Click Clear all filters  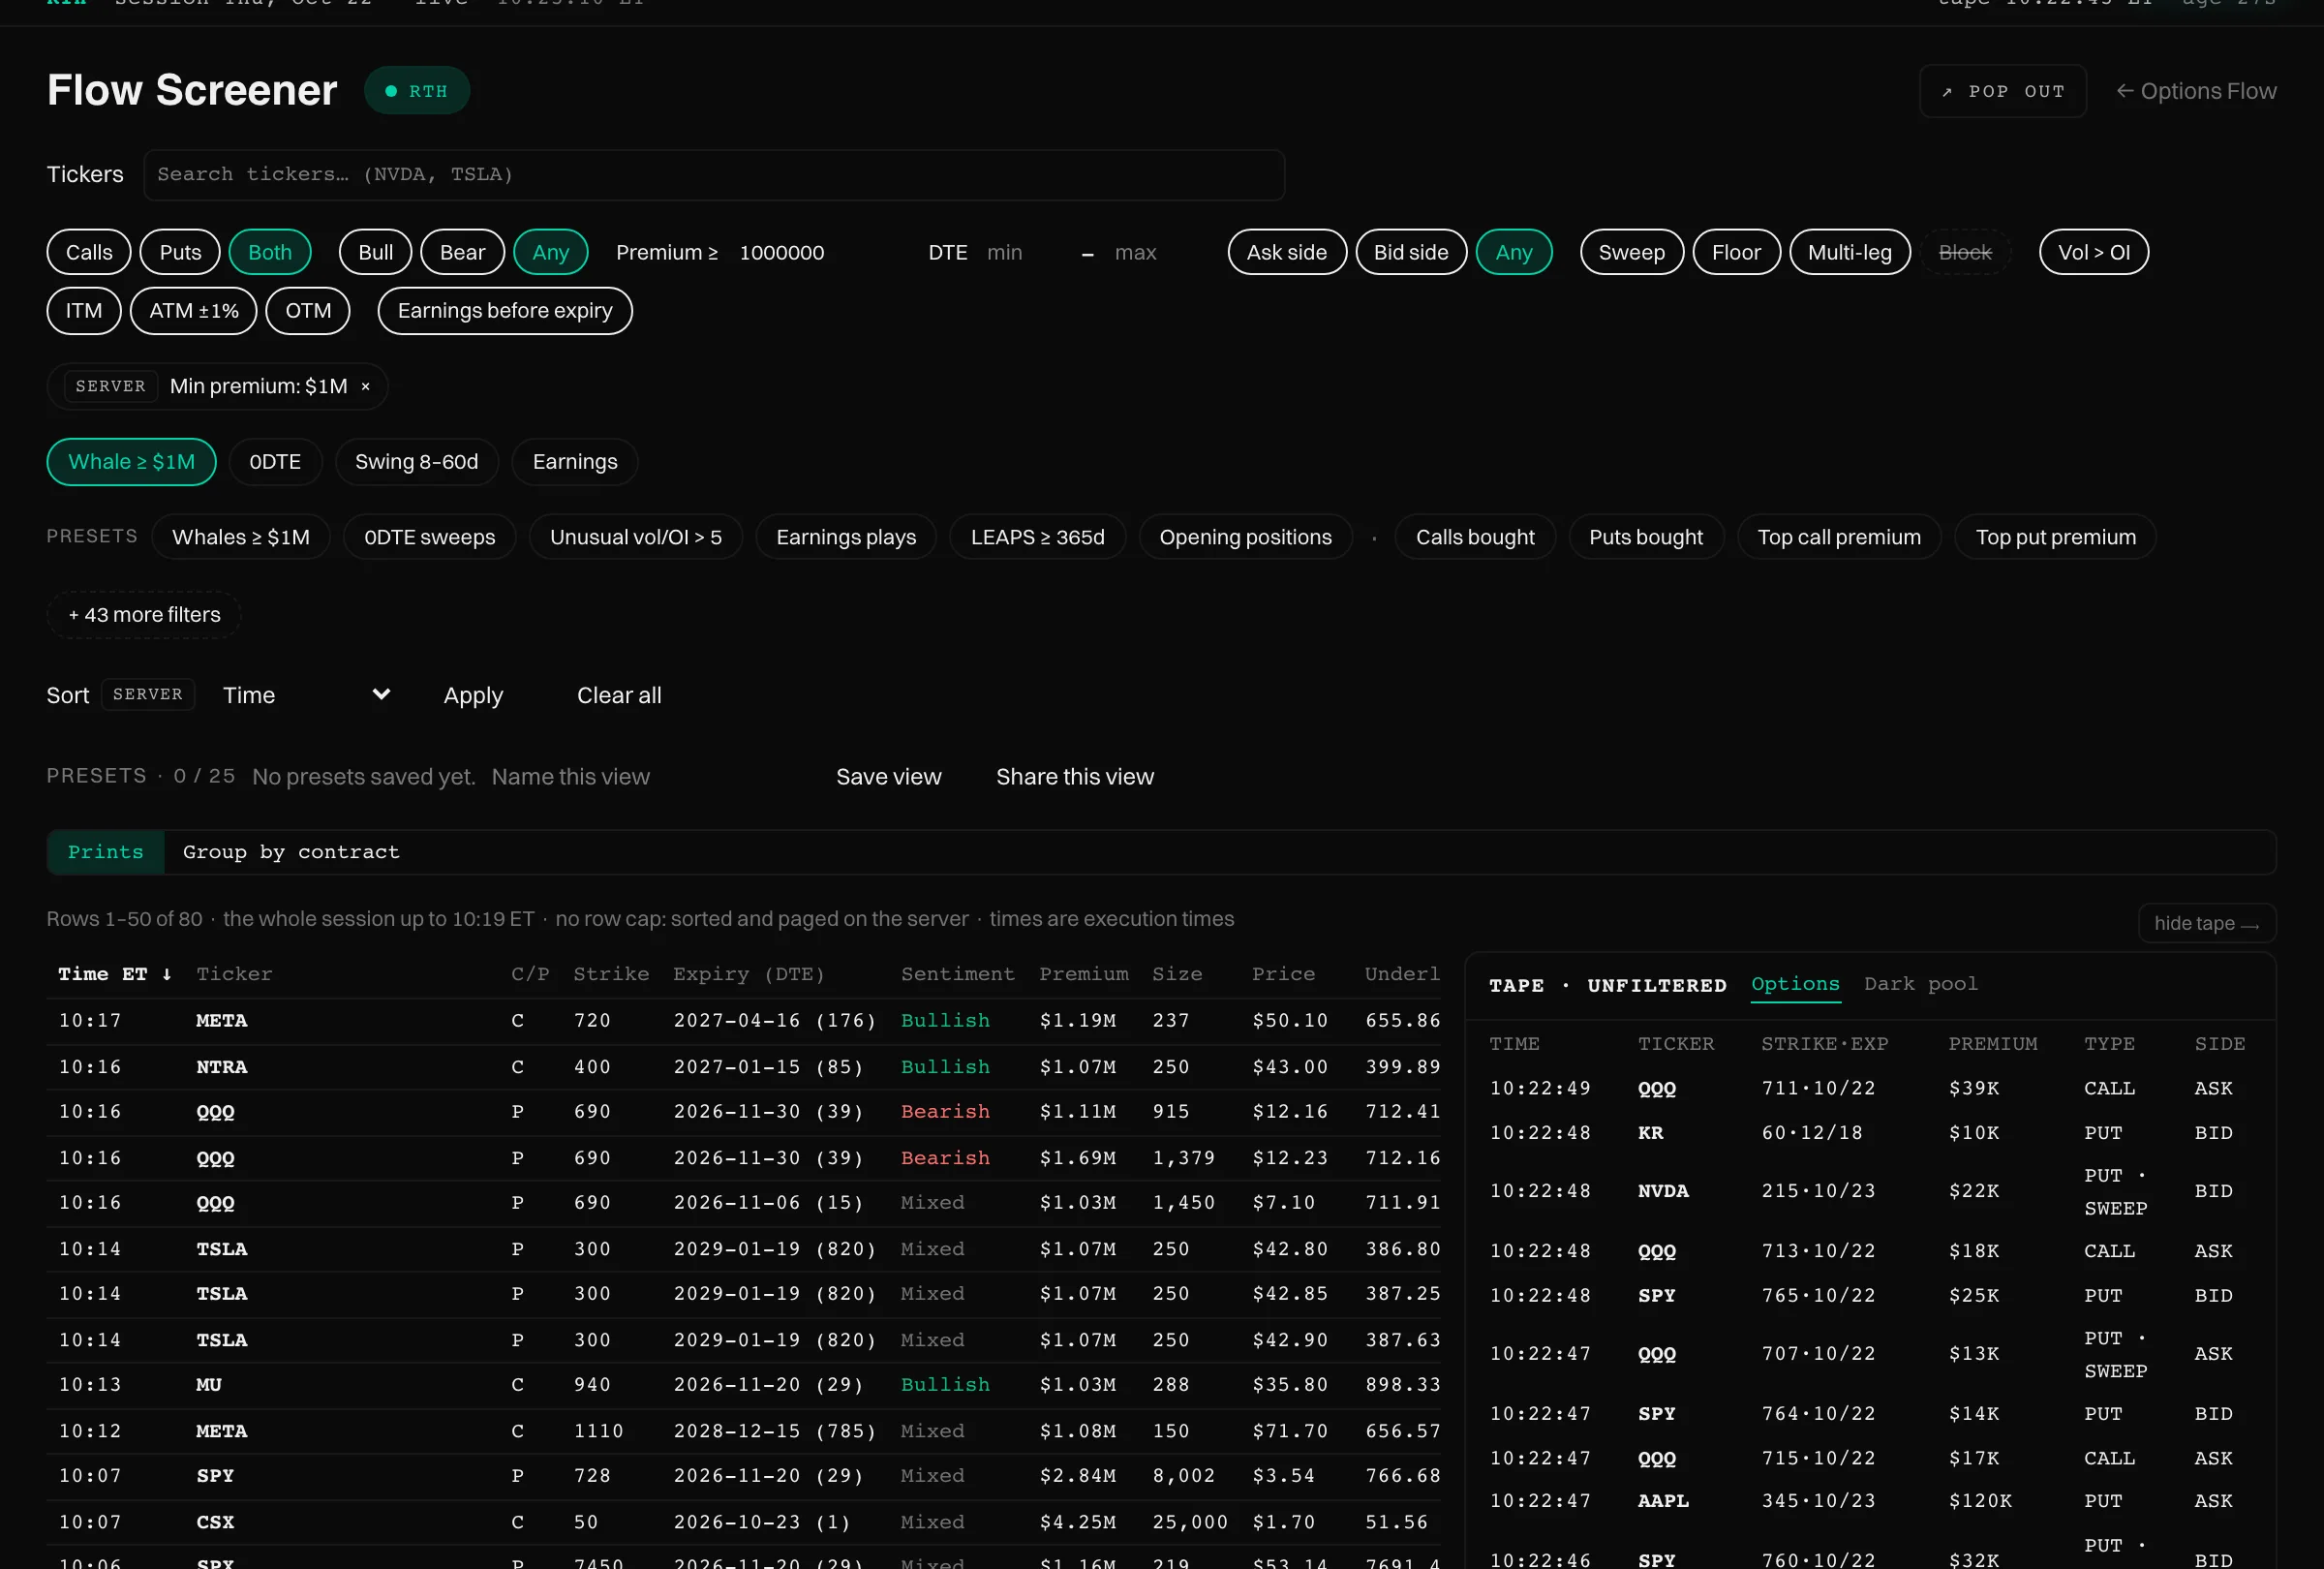click(619, 695)
